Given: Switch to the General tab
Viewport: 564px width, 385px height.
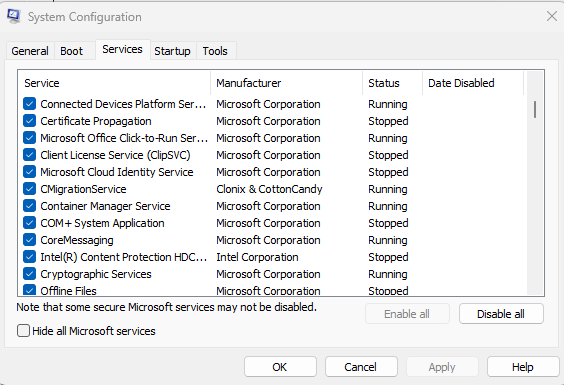Looking at the screenshot, I should coord(30,51).
